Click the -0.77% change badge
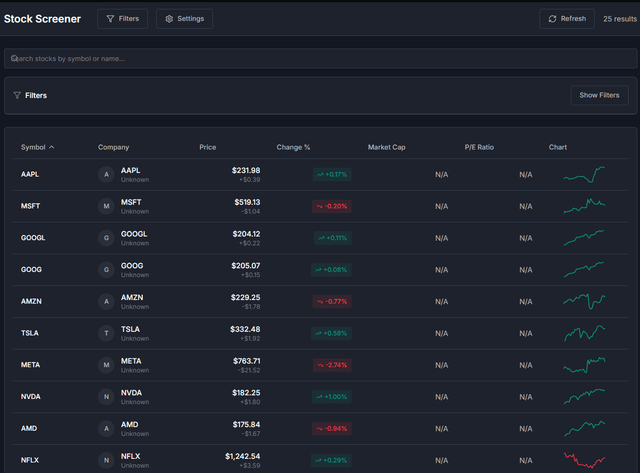The image size is (640, 473). coord(332,302)
